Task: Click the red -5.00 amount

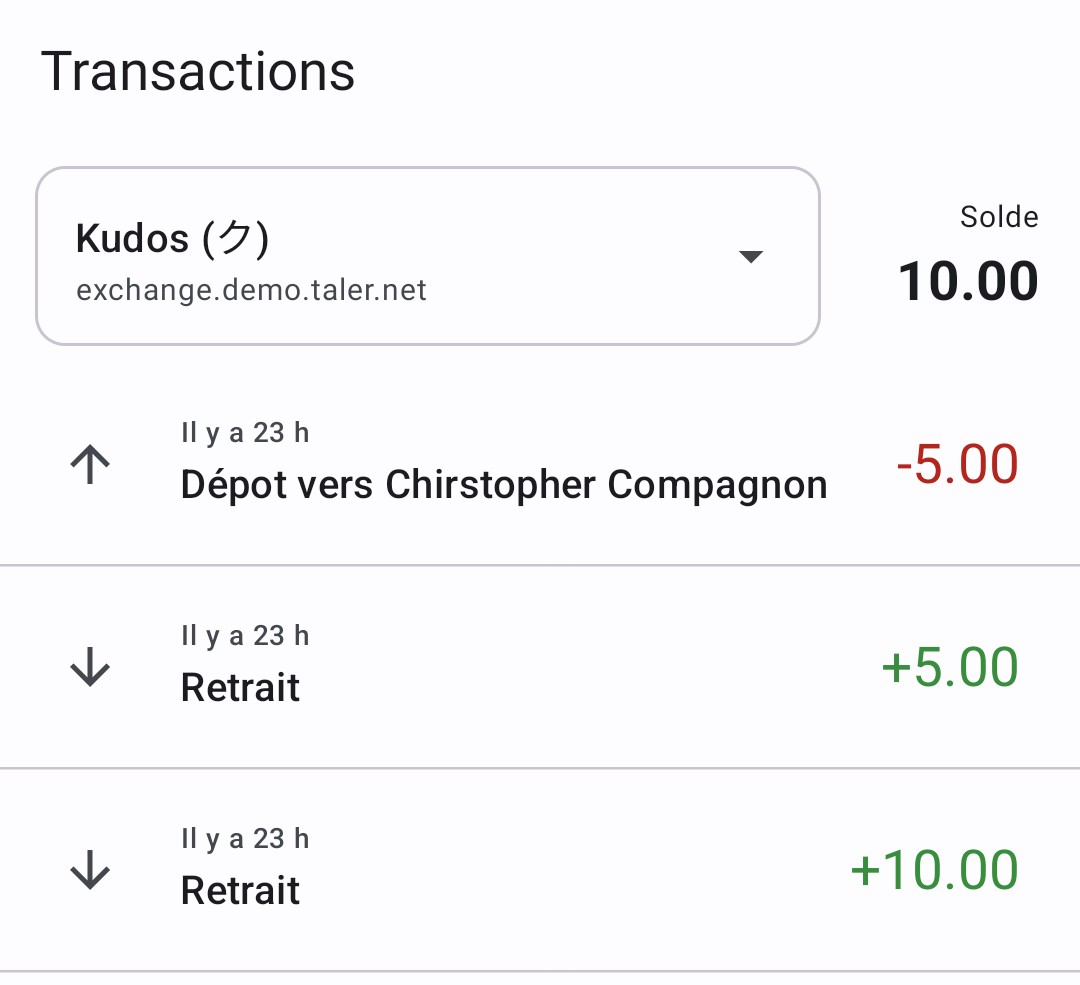Action: (x=956, y=462)
